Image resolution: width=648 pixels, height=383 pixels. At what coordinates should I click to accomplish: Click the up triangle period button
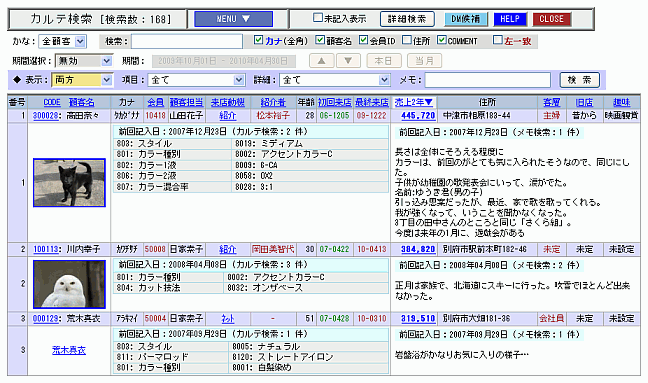click(x=322, y=61)
